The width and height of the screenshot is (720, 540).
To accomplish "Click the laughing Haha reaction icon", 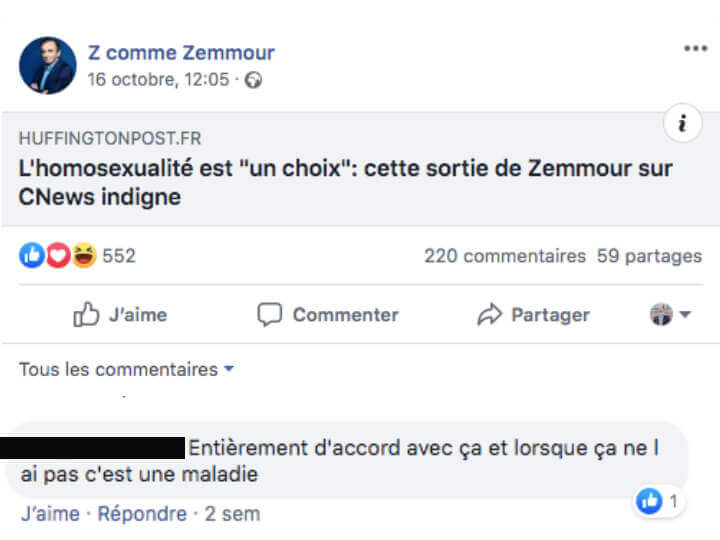I will pos(84,256).
